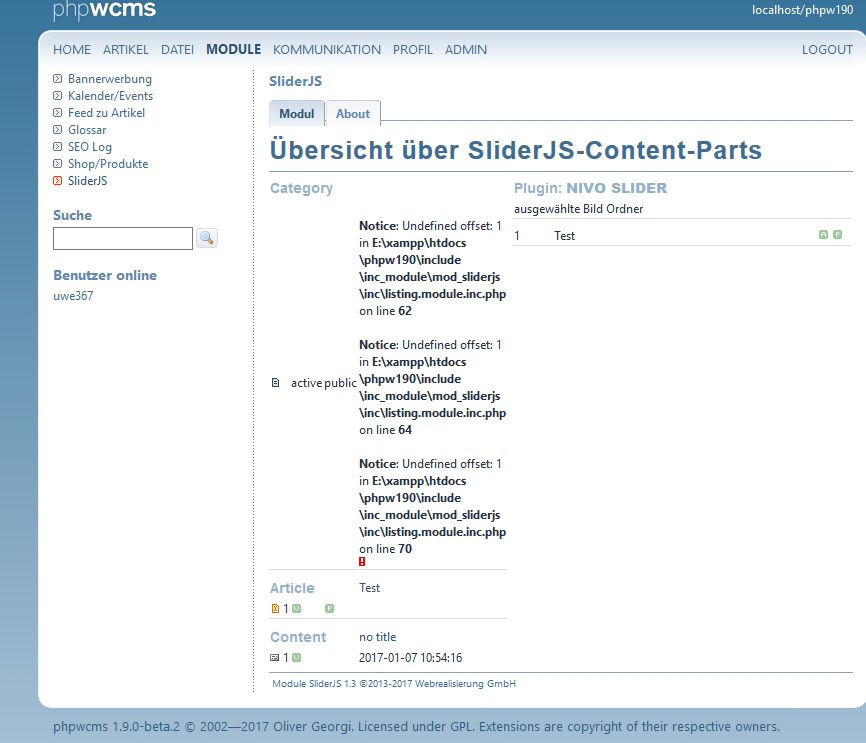Toggle the green 'A' status in Test folder row
Viewport: 866px width, 743px height.
[x=823, y=235]
